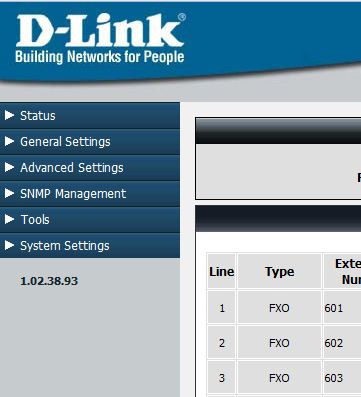Viewport: 361px width, 397px height.
Task: Select FXO type cell in line 1
Action: tap(280, 308)
